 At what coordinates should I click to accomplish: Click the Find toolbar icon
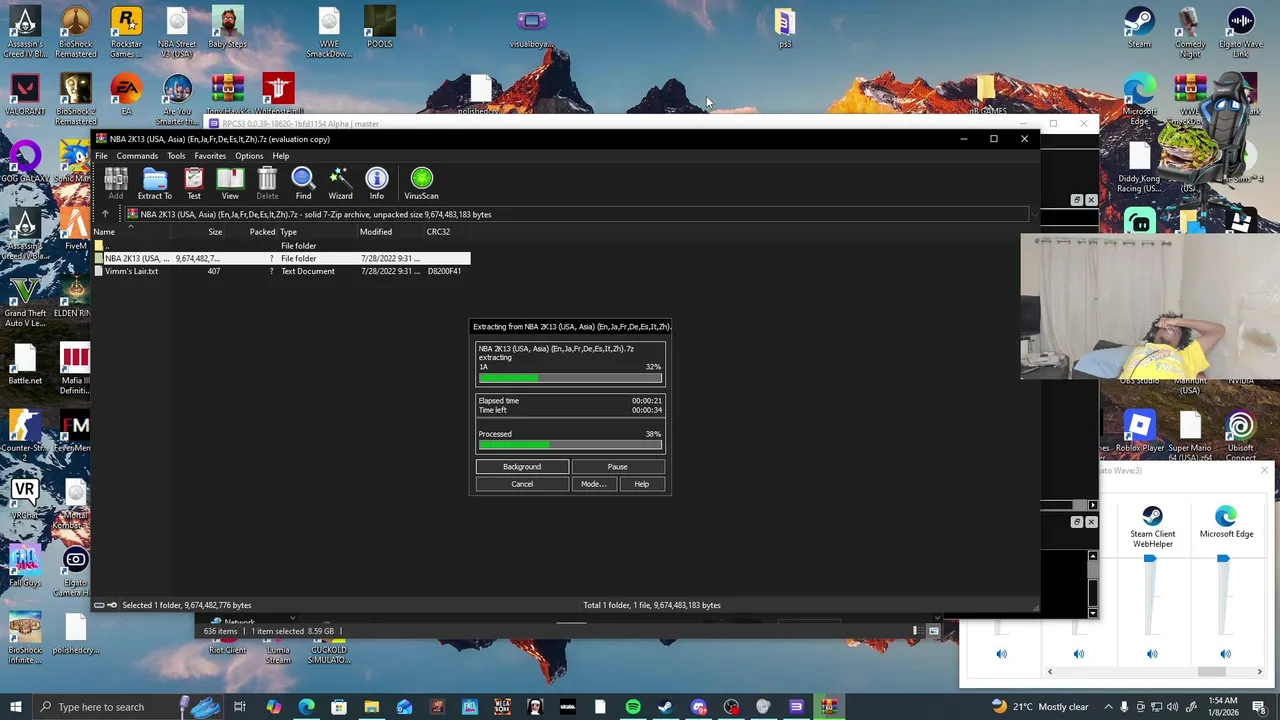point(303,183)
